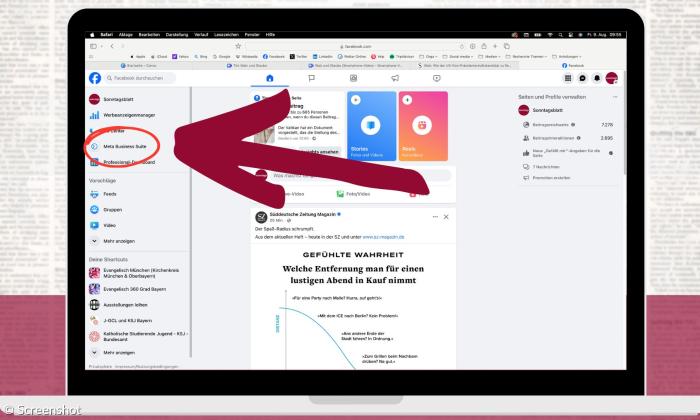This screenshot has width=700, height=420.
Task: Open the Bearbeiten menu
Action: pos(149,35)
